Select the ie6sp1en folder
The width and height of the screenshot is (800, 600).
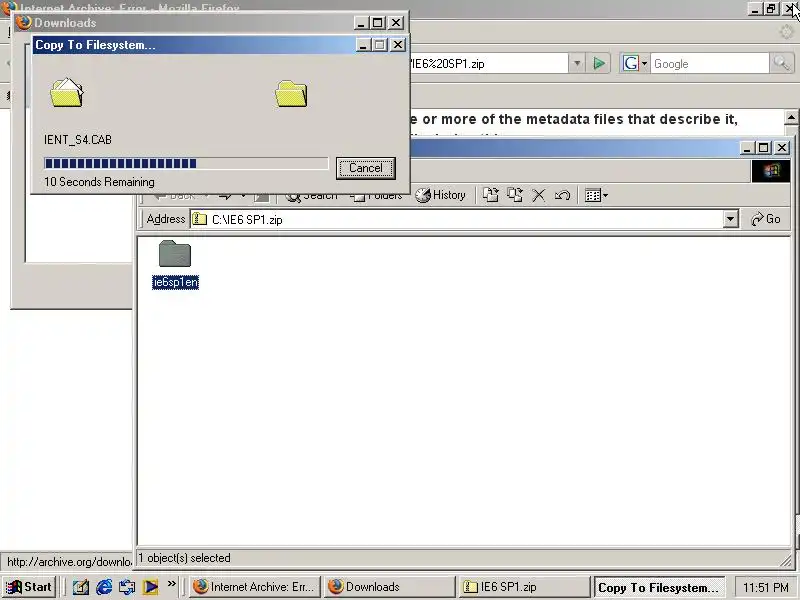pyautogui.click(x=175, y=264)
